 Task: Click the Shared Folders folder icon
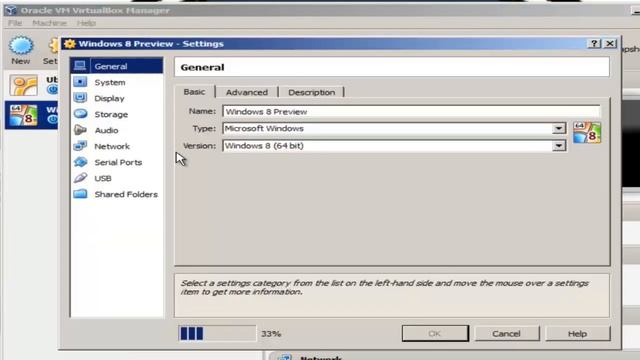(80, 194)
